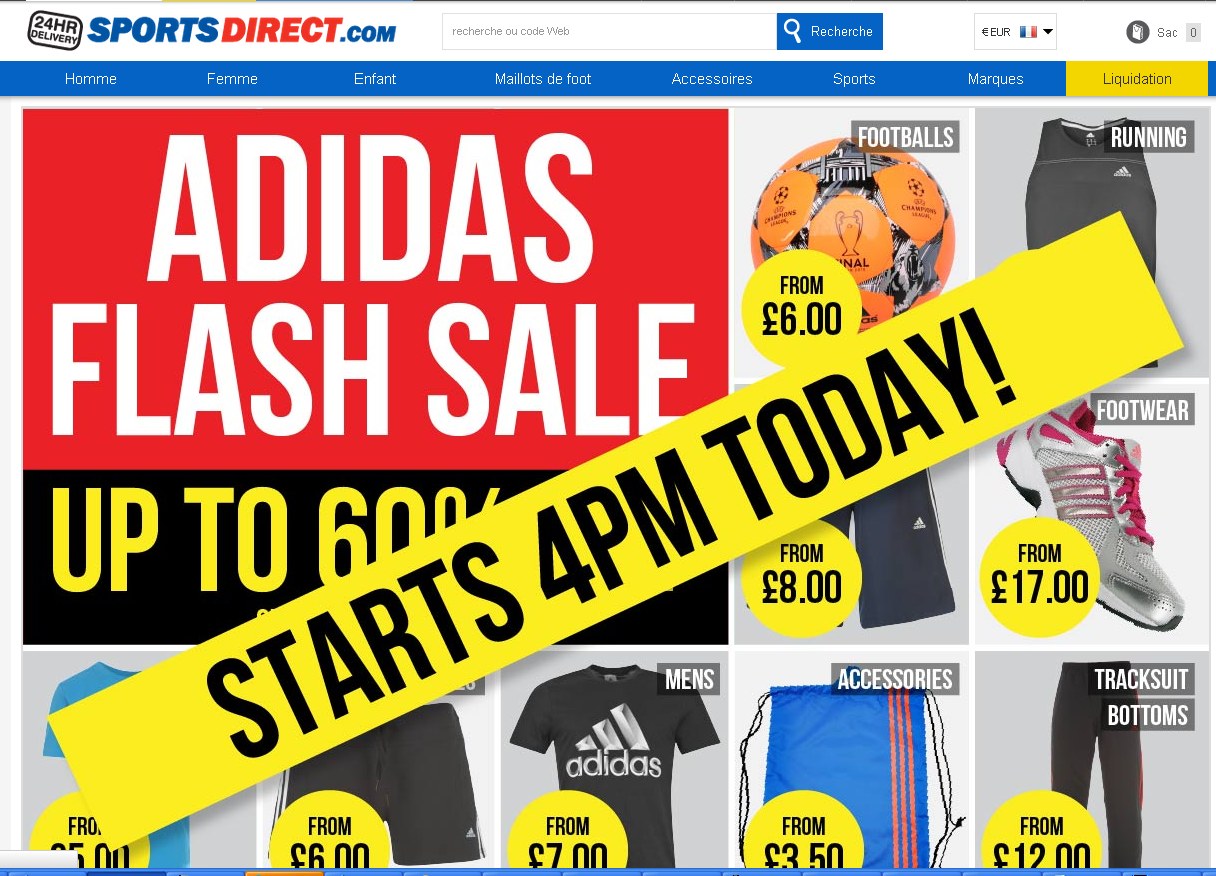
Task: Open the shopping bag icon
Action: pyautogui.click(x=1138, y=32)
